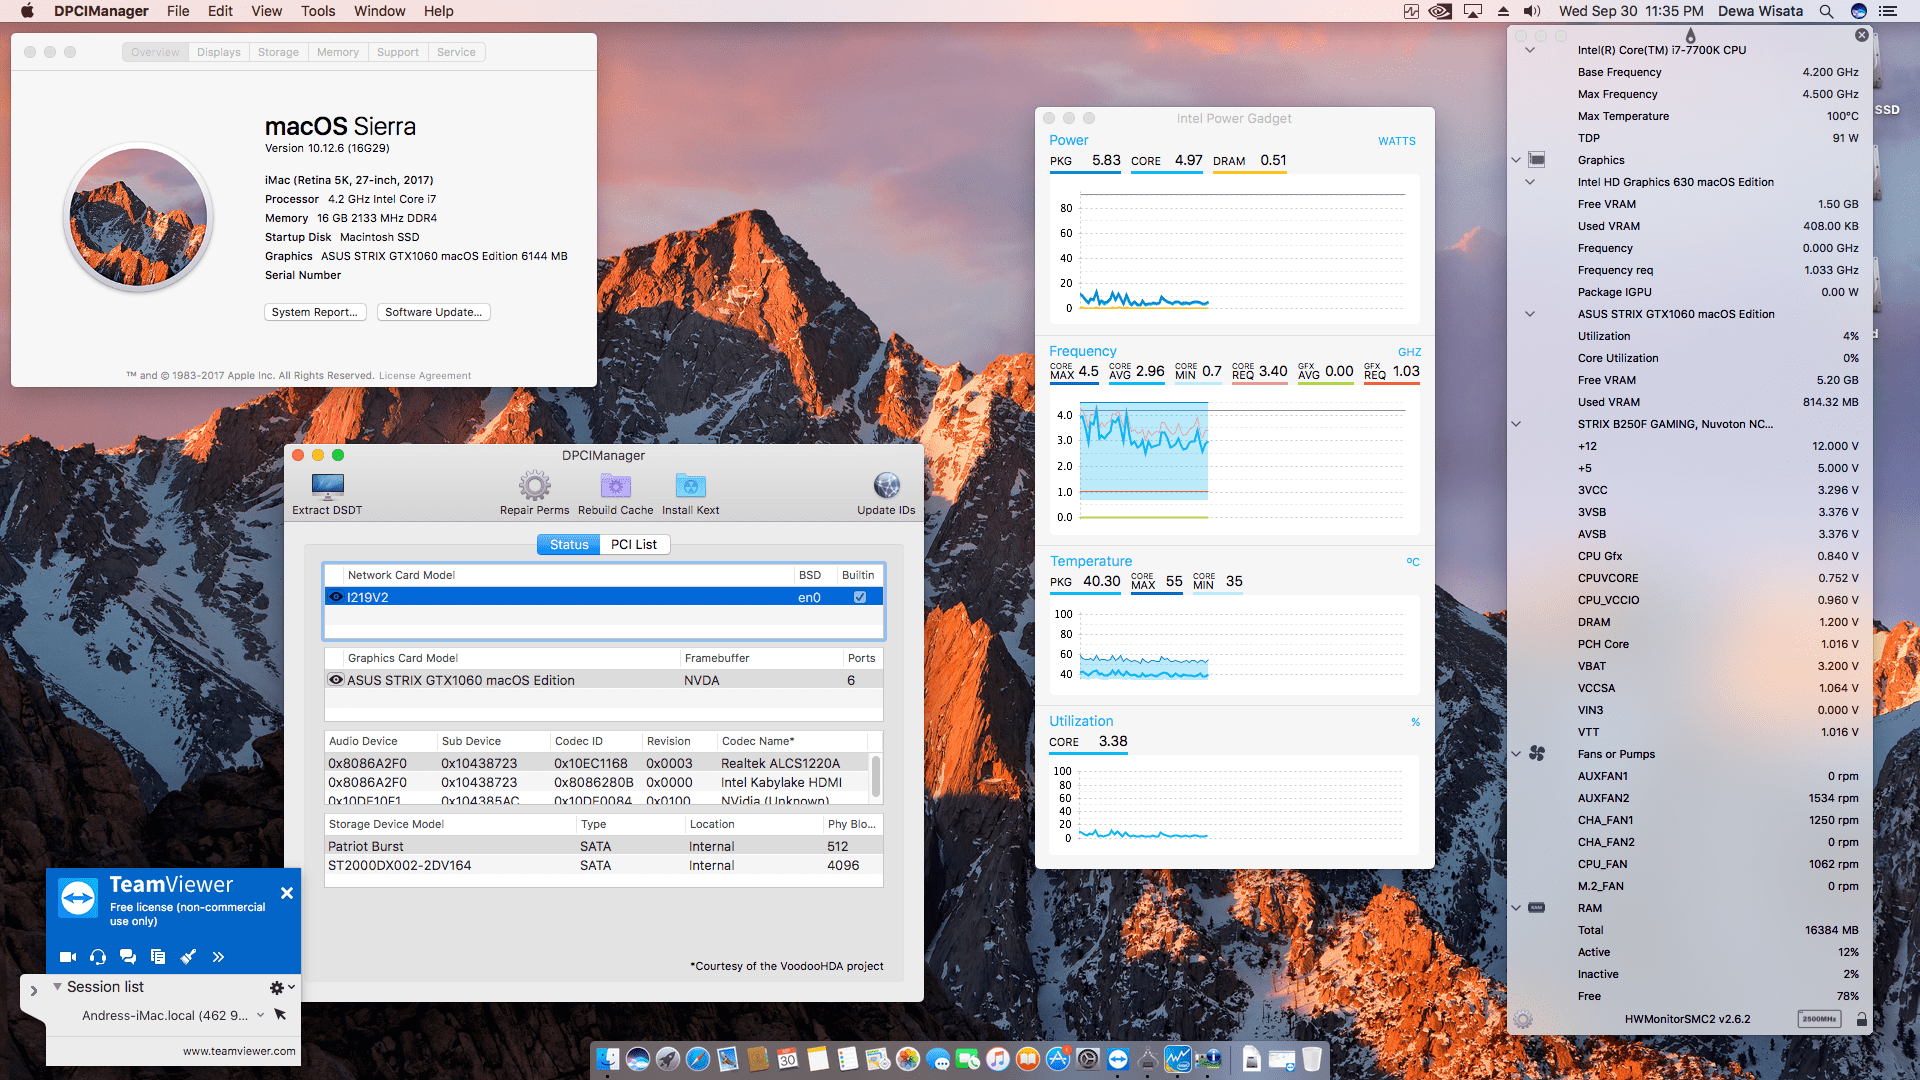This screenshot has width=1920, height=1080.
Task: Adjust the 2500MHz slider in HWMonitor
Action: click(x=1819, y=1019)
